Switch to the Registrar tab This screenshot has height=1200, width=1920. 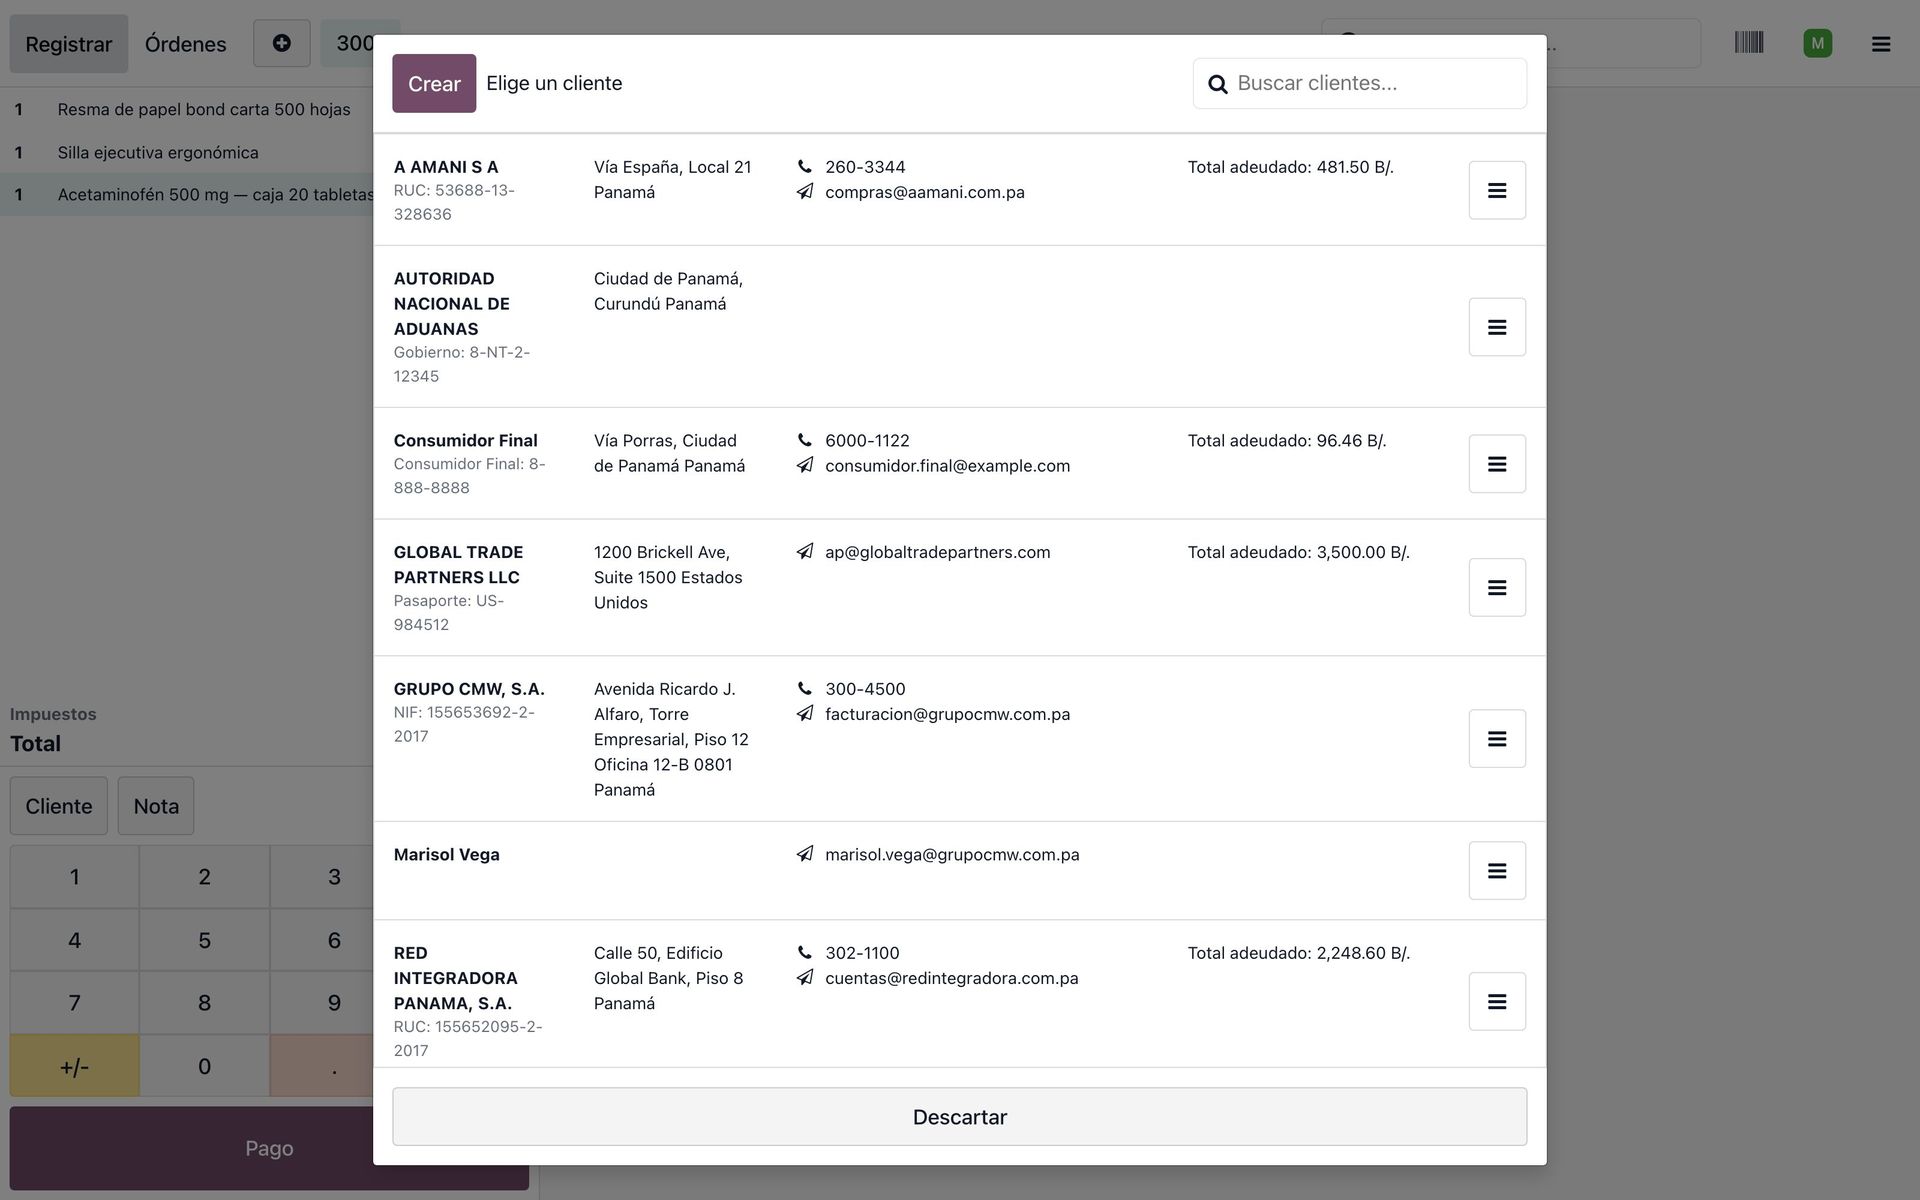pyautogui.click(x=69, y=44)
